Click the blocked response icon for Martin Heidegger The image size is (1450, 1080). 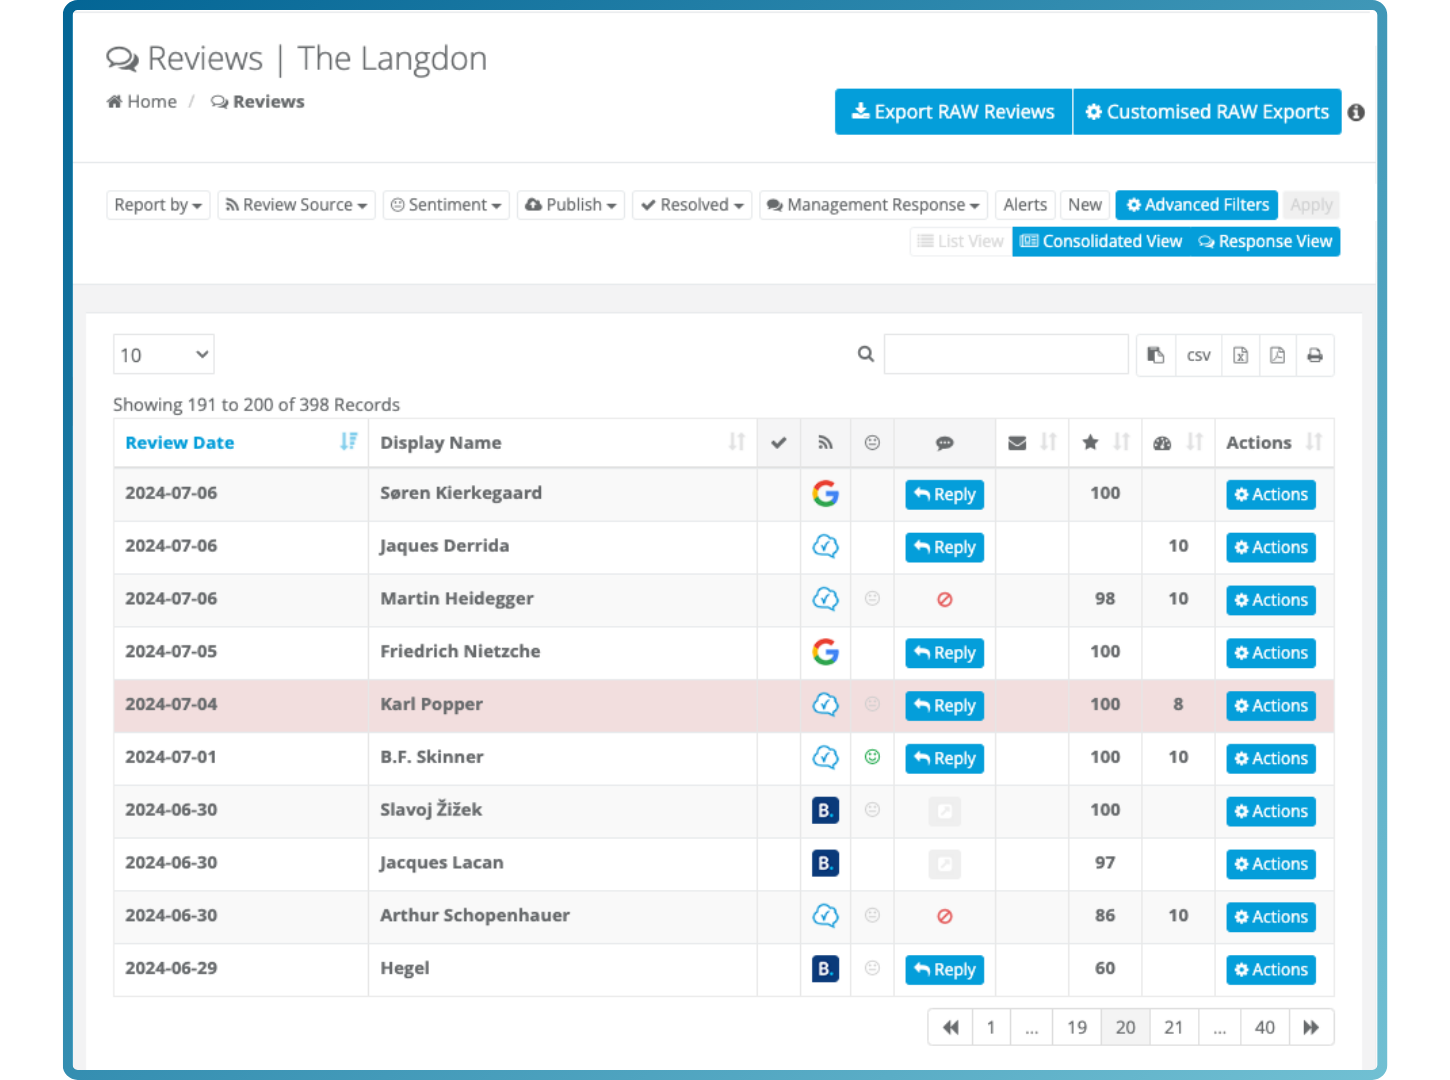[x=944, y=600]
